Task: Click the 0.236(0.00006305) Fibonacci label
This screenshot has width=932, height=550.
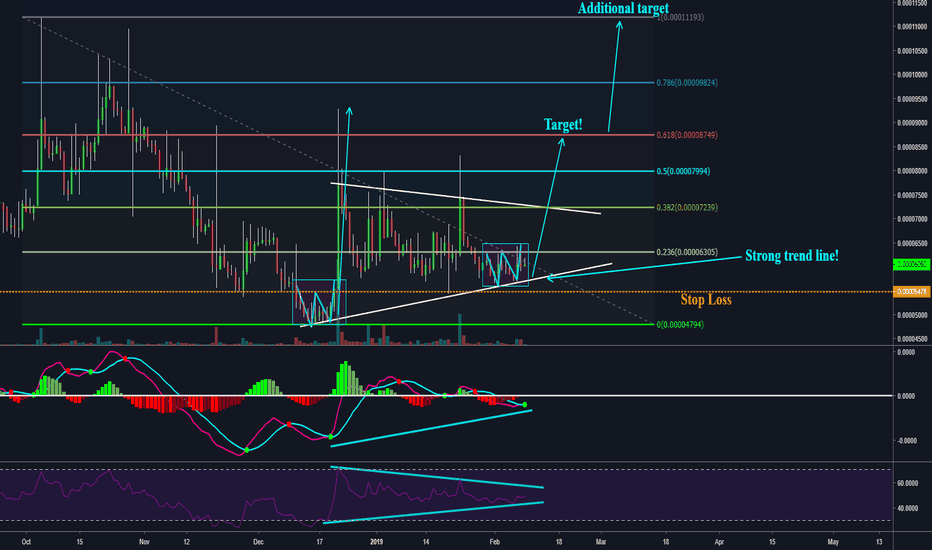Action: click(x=687, y=252)
